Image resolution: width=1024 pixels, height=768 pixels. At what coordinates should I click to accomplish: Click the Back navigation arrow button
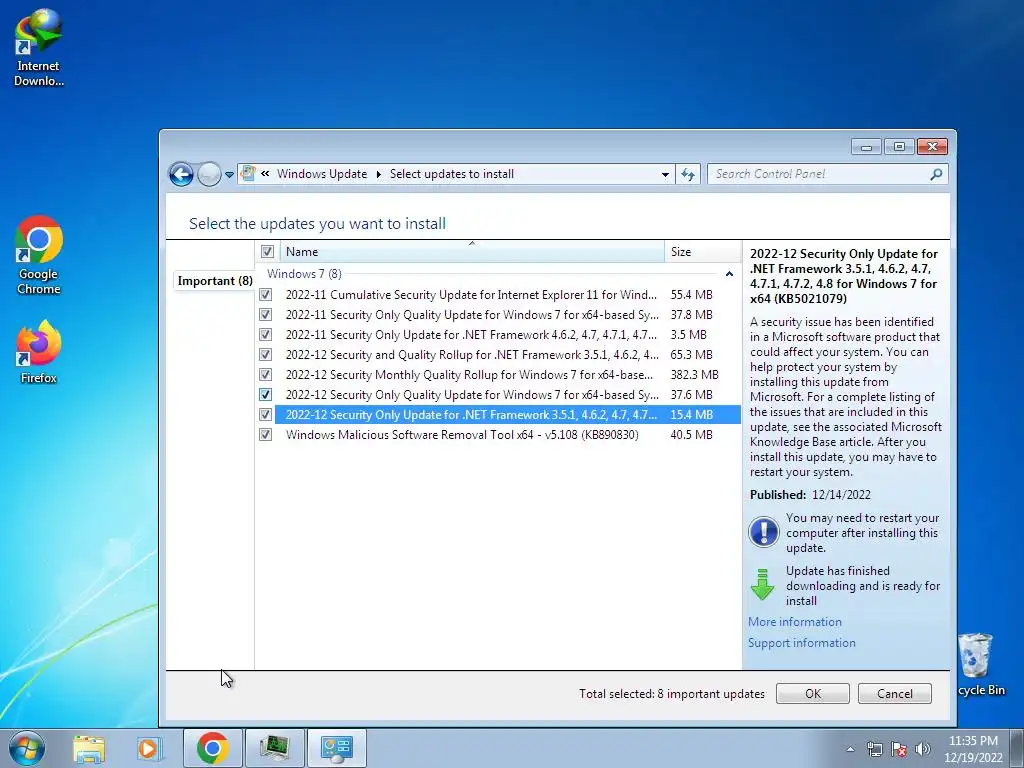tap(181, 174)
